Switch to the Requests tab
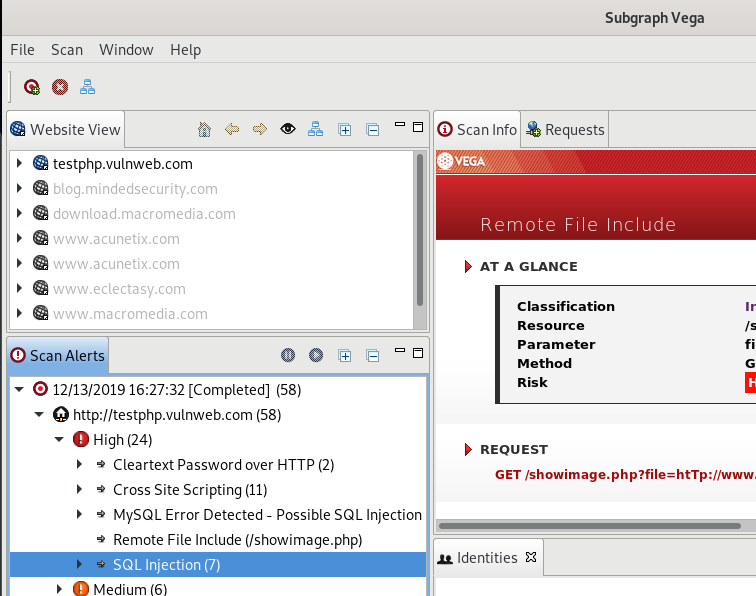Image resolution: width=756 pixels, height=596 pixels. point(565,129)
